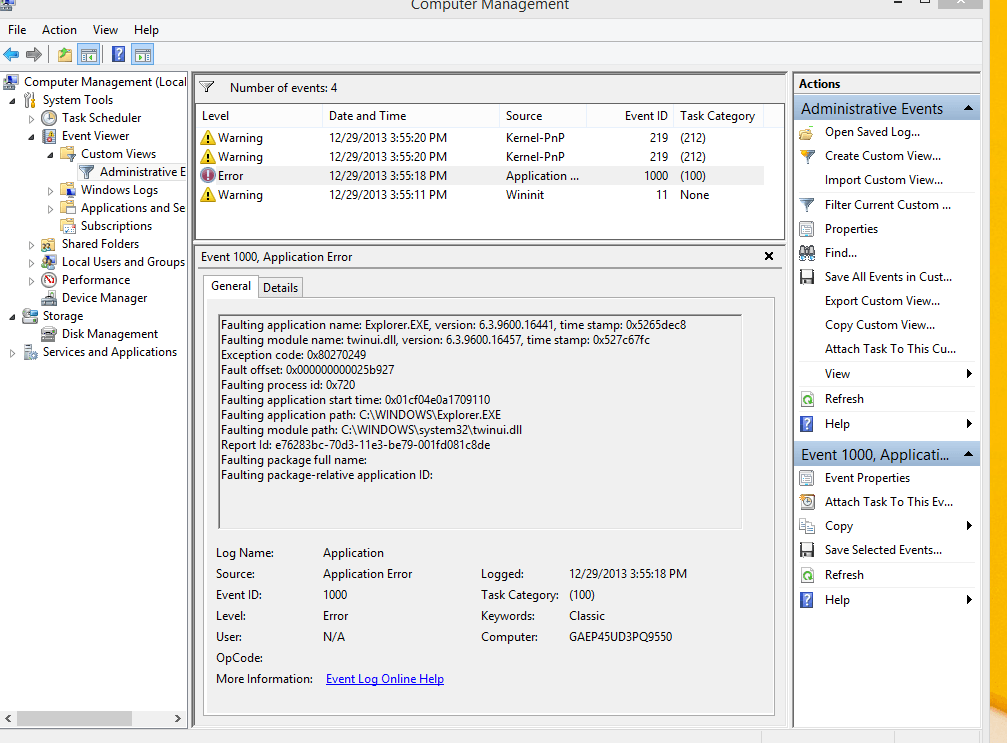Click the Find binoculars icon
1007x743 pixels.
807,253
